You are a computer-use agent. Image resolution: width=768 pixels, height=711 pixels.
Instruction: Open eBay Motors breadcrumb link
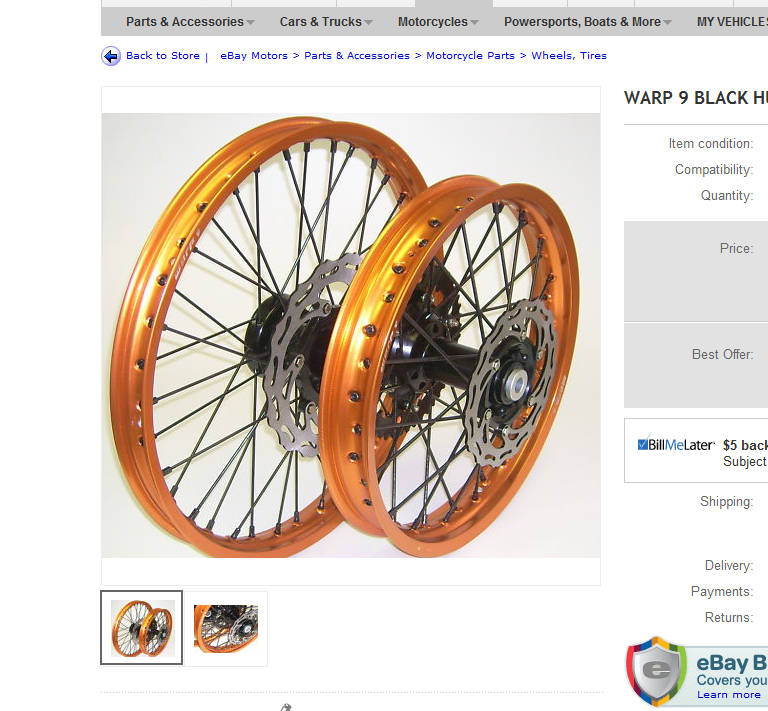254,56
